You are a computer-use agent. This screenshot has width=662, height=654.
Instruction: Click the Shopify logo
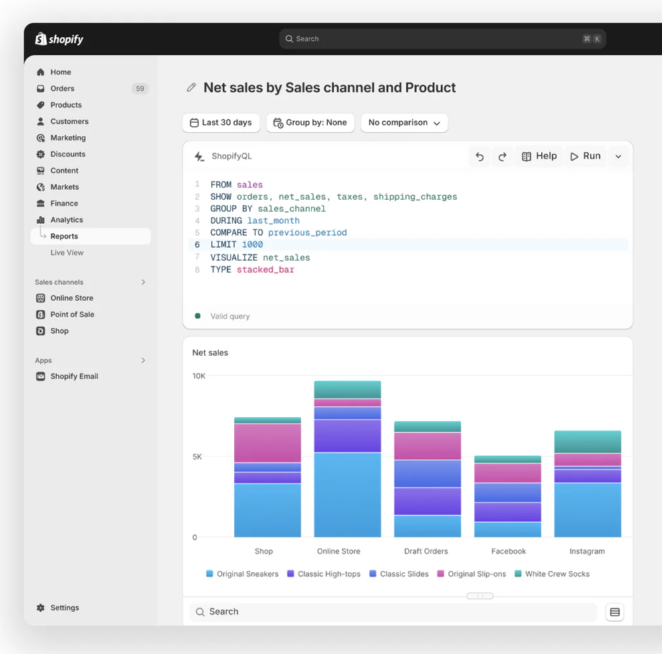point(59,39)
